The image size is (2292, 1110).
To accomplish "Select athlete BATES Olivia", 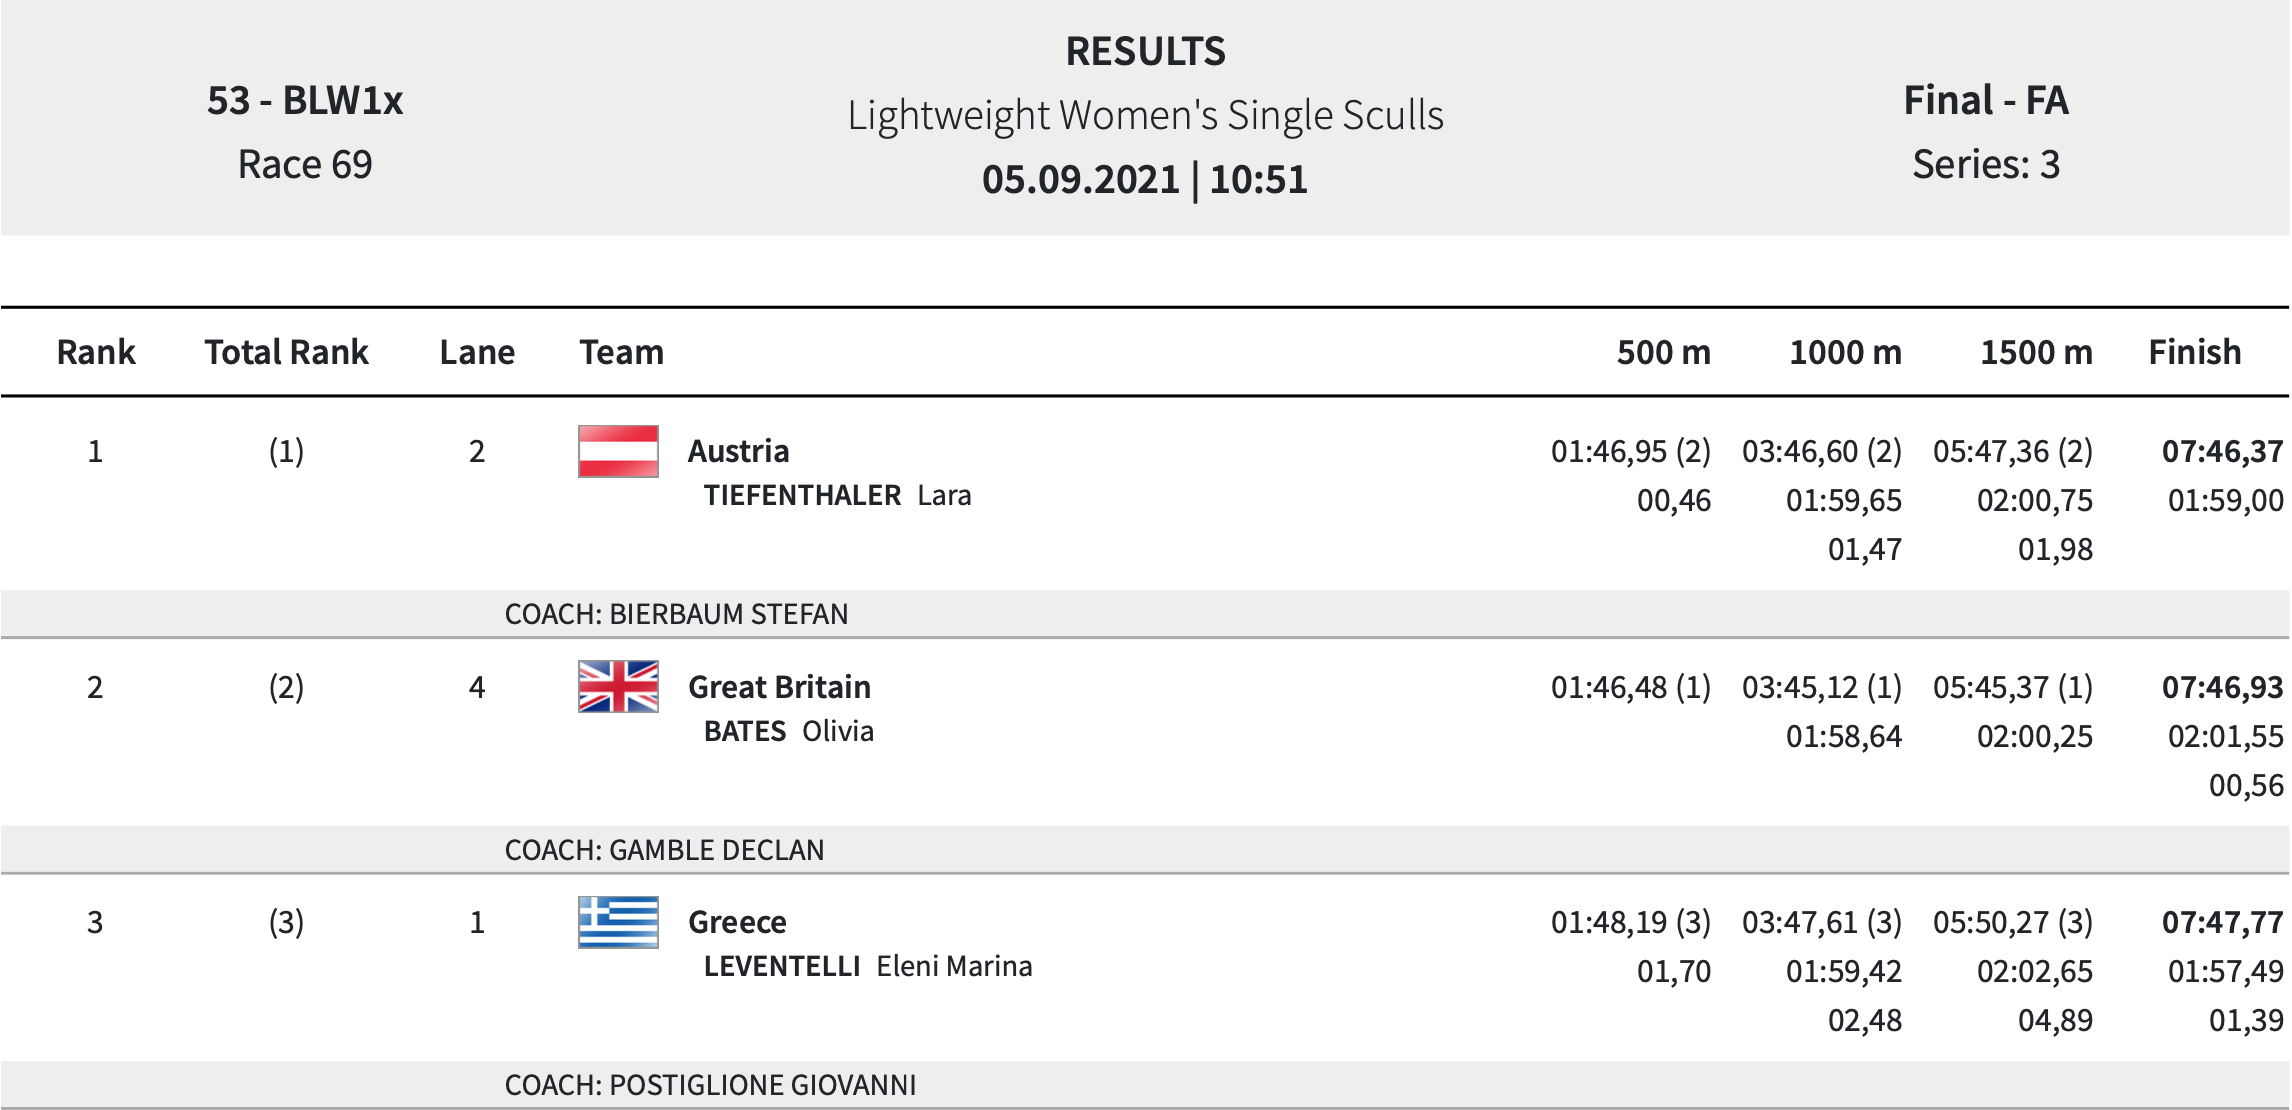I will (x=788, y=731).
